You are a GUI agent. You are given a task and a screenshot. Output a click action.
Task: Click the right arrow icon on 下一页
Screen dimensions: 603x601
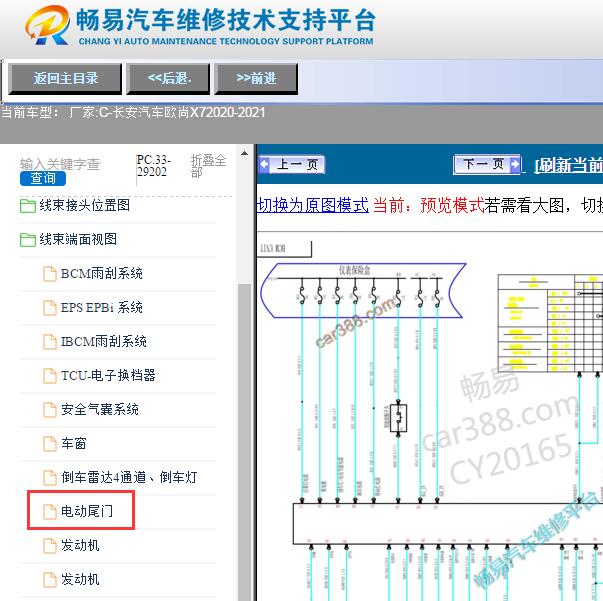[x=515, y=164]
